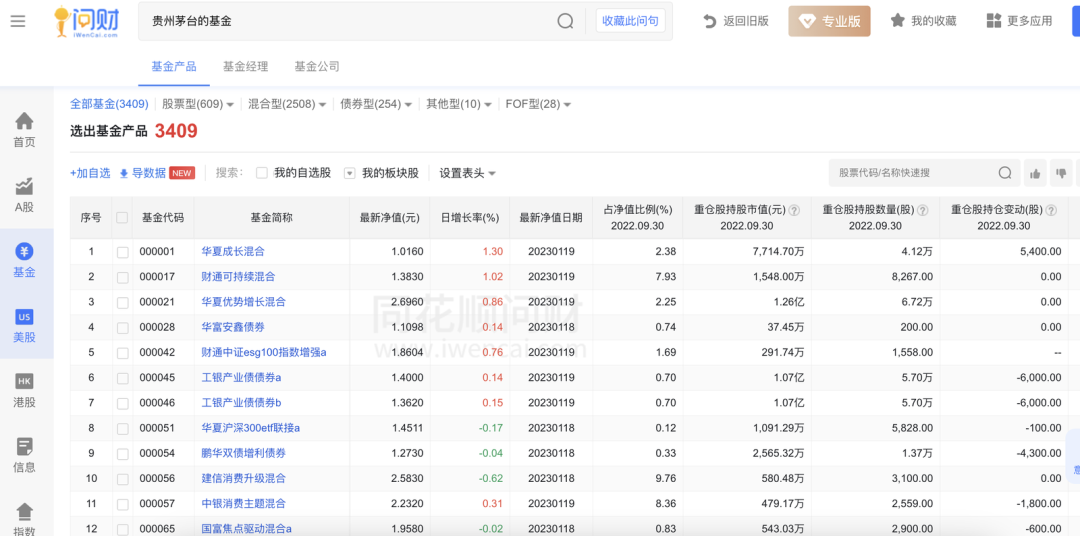Sort by 日增长率(%) column header
The height and width of the screenshot is (536, 1080).
tap(470, 218)
